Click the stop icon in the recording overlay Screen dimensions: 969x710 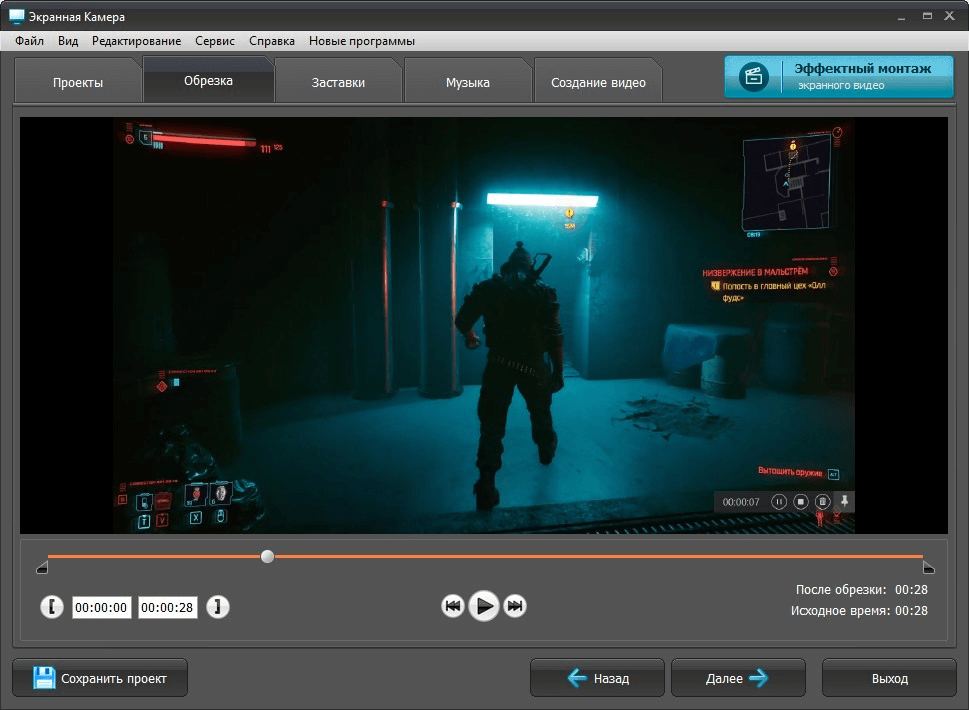click(800, 502)
